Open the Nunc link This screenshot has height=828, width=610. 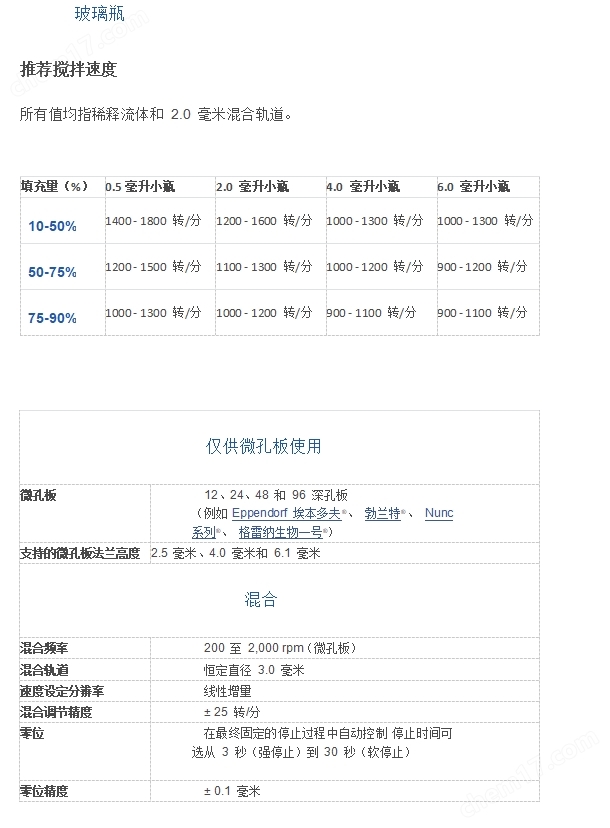(x=439, y=513)
